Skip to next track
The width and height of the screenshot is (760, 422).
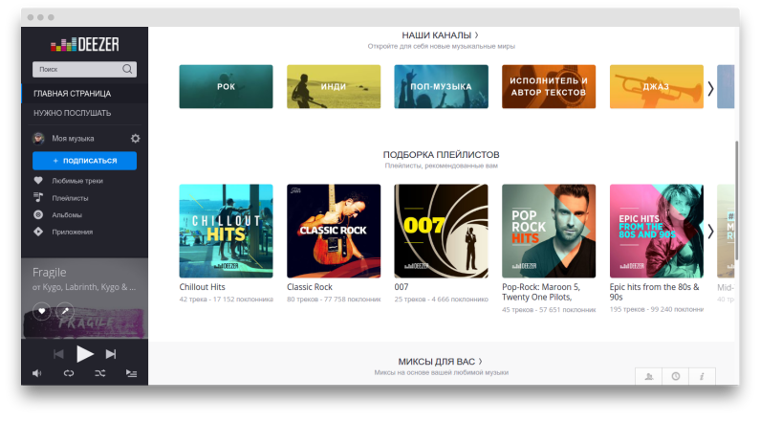111,354
